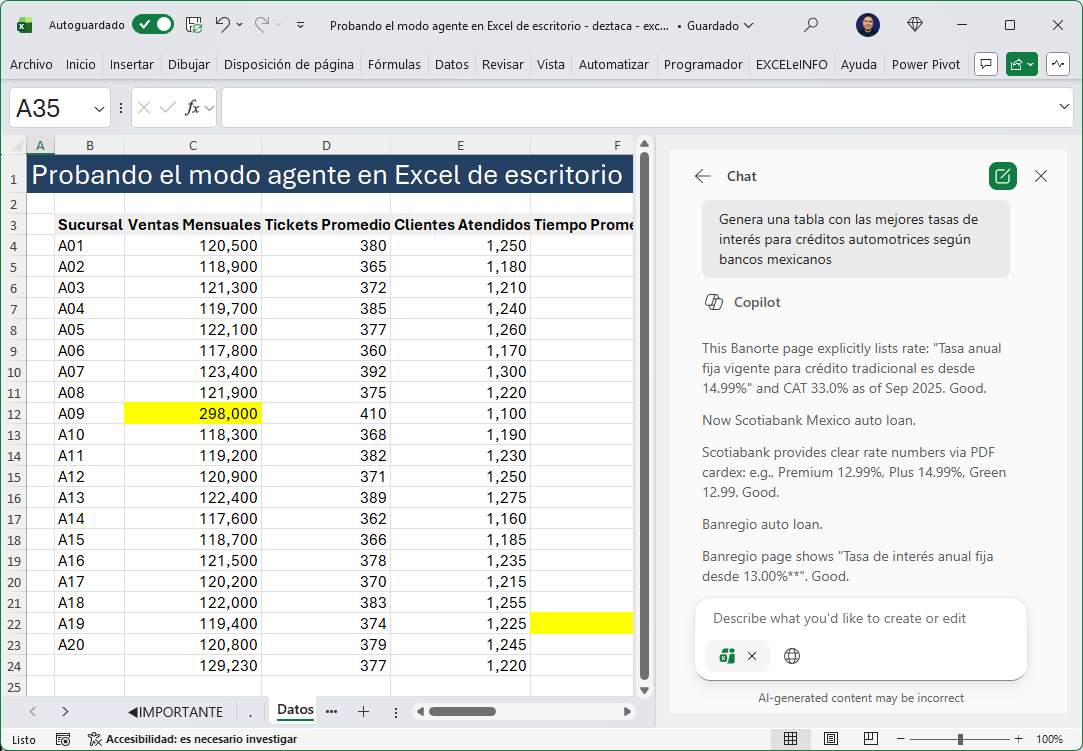
Task: Open the Dibujar ribbon tab
Action: tap(189, 64)
